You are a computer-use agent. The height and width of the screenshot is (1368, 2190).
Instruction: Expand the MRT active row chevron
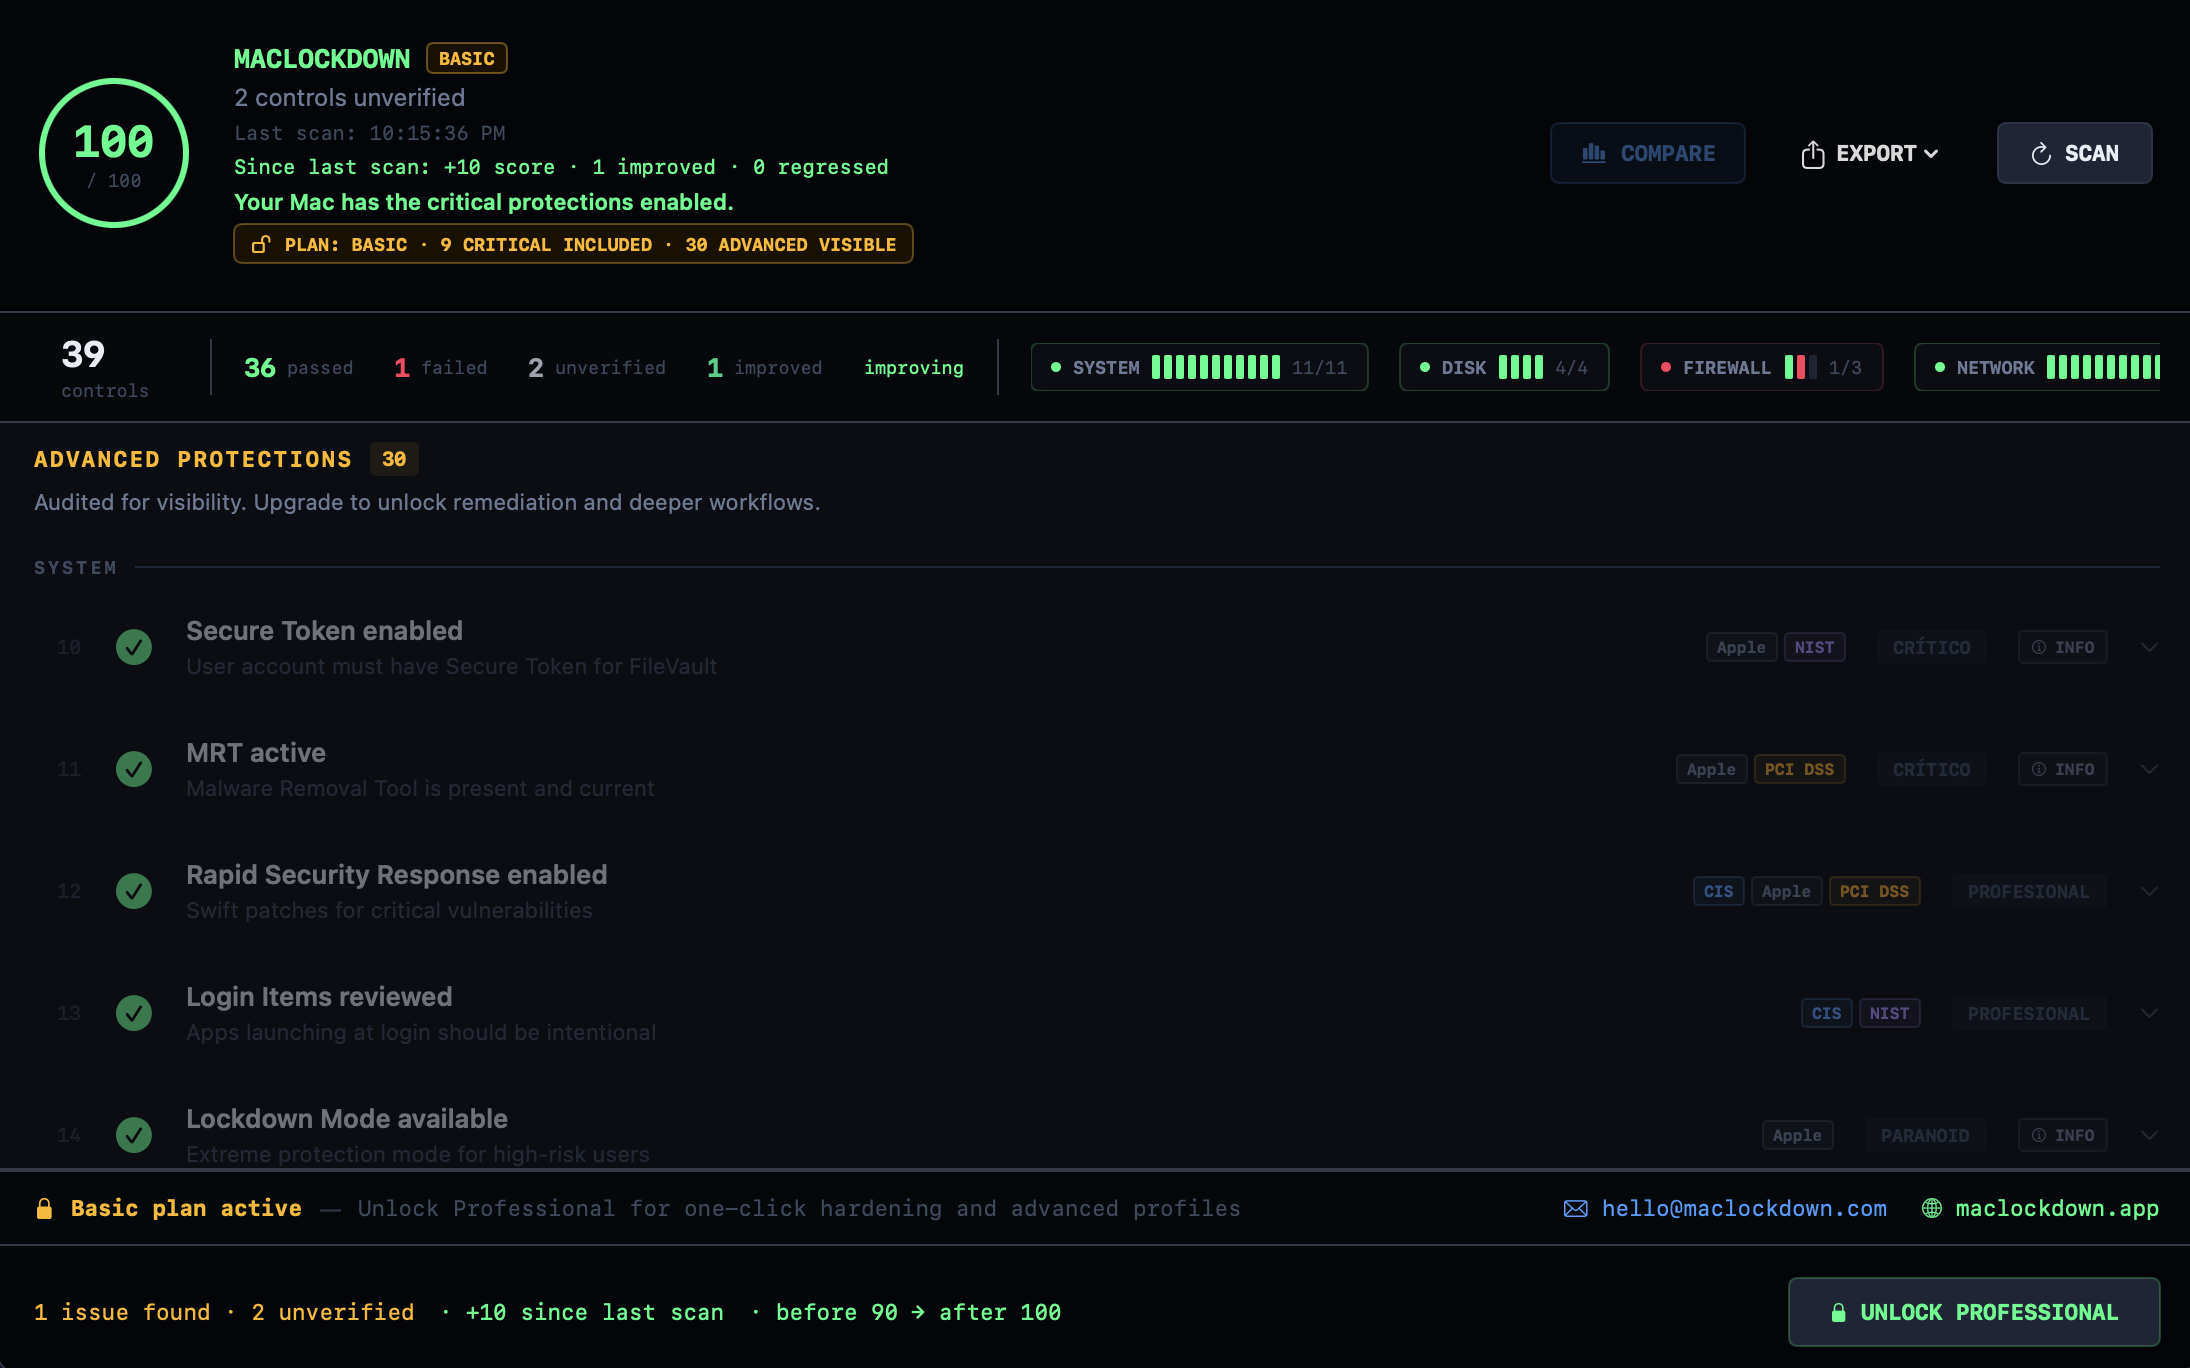point(2149,769)
